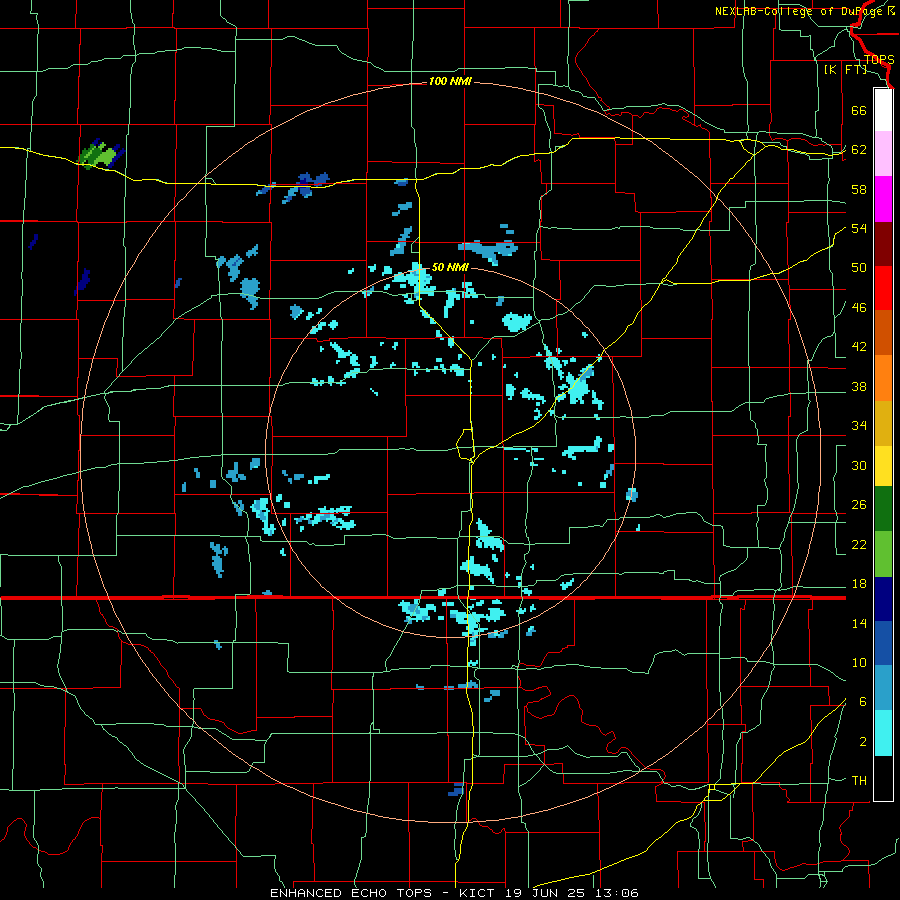Click the legend value '22'
Screen dimensions: 900x900
click(859, 545)
